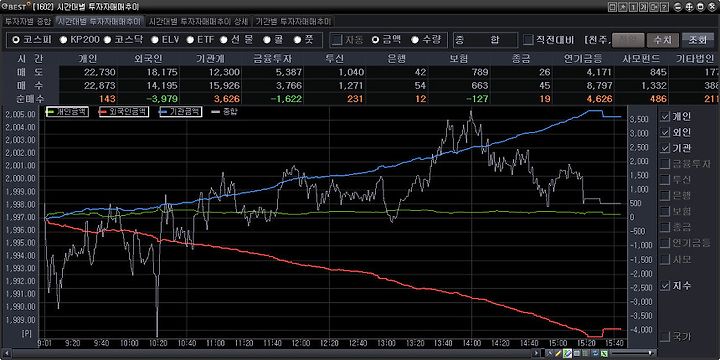
Task: Click the '1' icon in title bar
Action: pos(633,7)
